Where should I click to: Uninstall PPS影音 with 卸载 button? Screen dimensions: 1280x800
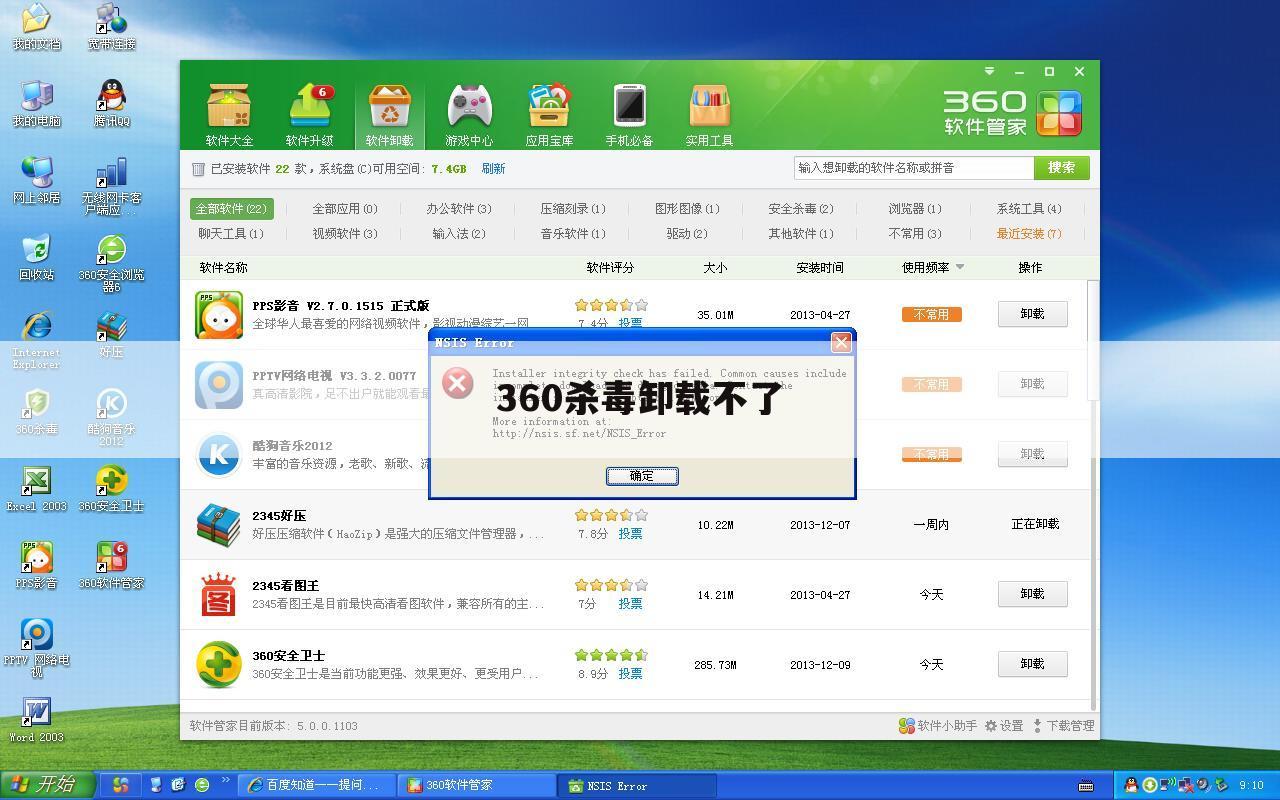point(1032,314)
